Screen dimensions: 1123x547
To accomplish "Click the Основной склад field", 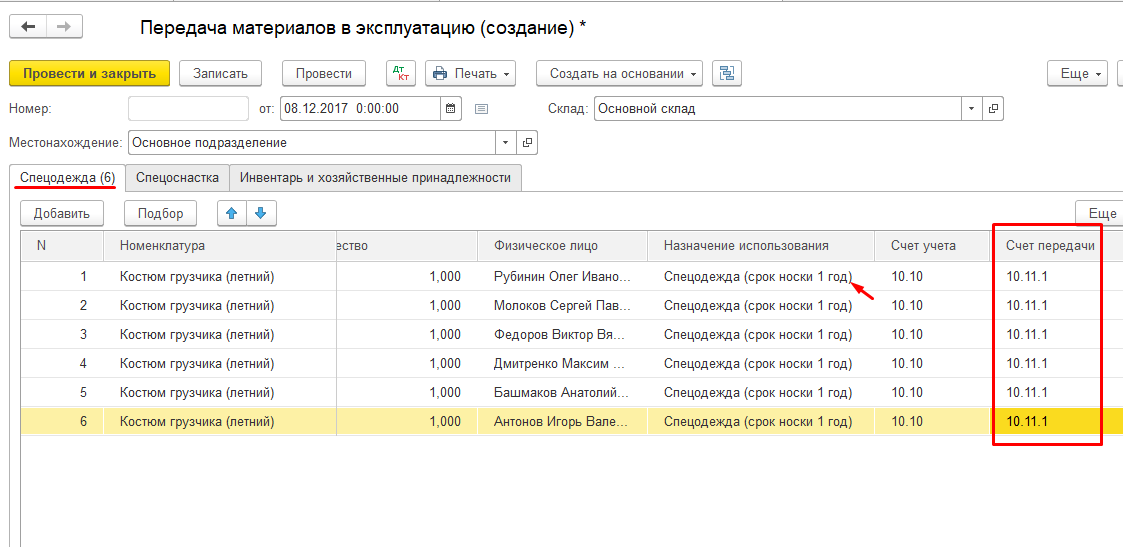I will pos(778,109).
